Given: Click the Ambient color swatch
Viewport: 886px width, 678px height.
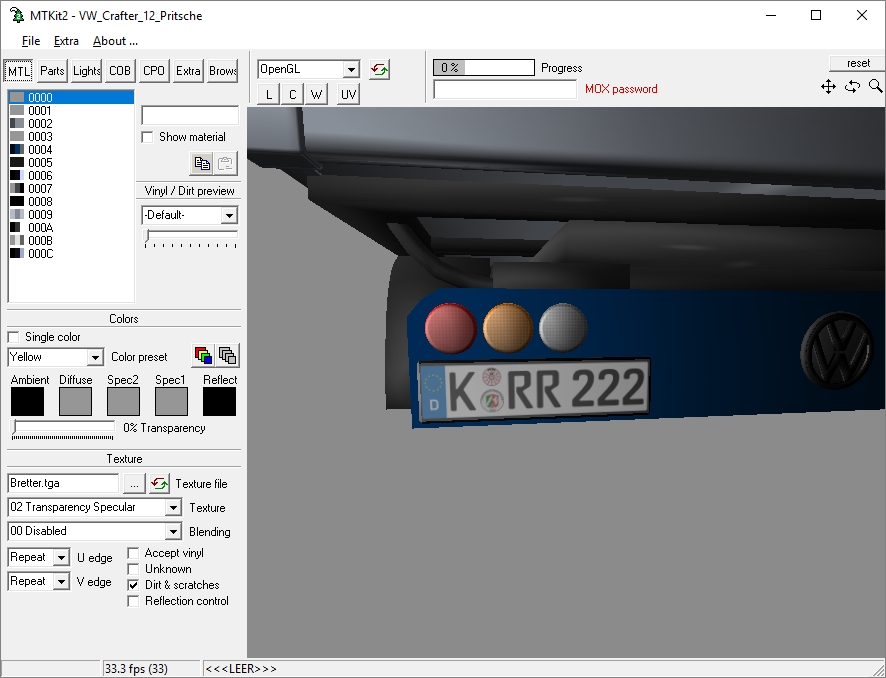Looking at the screenshot, I should tap(27, 401).
